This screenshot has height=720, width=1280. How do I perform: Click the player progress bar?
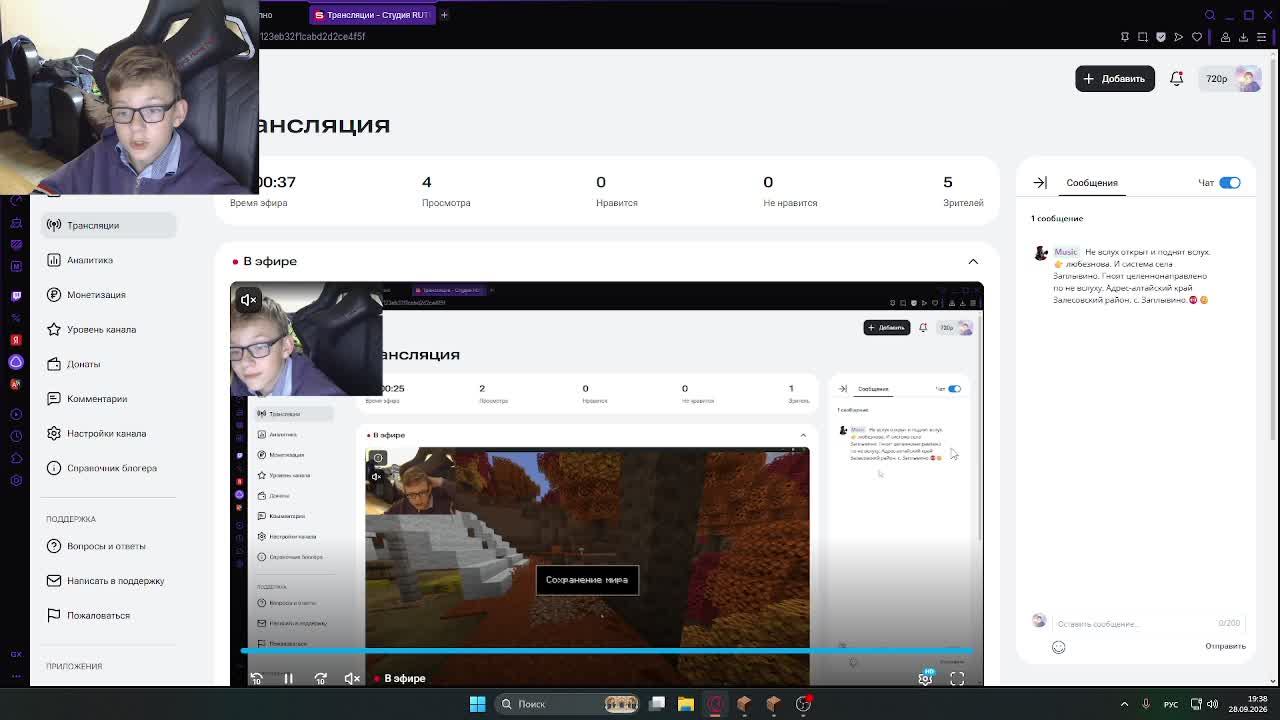coord(607,652)
